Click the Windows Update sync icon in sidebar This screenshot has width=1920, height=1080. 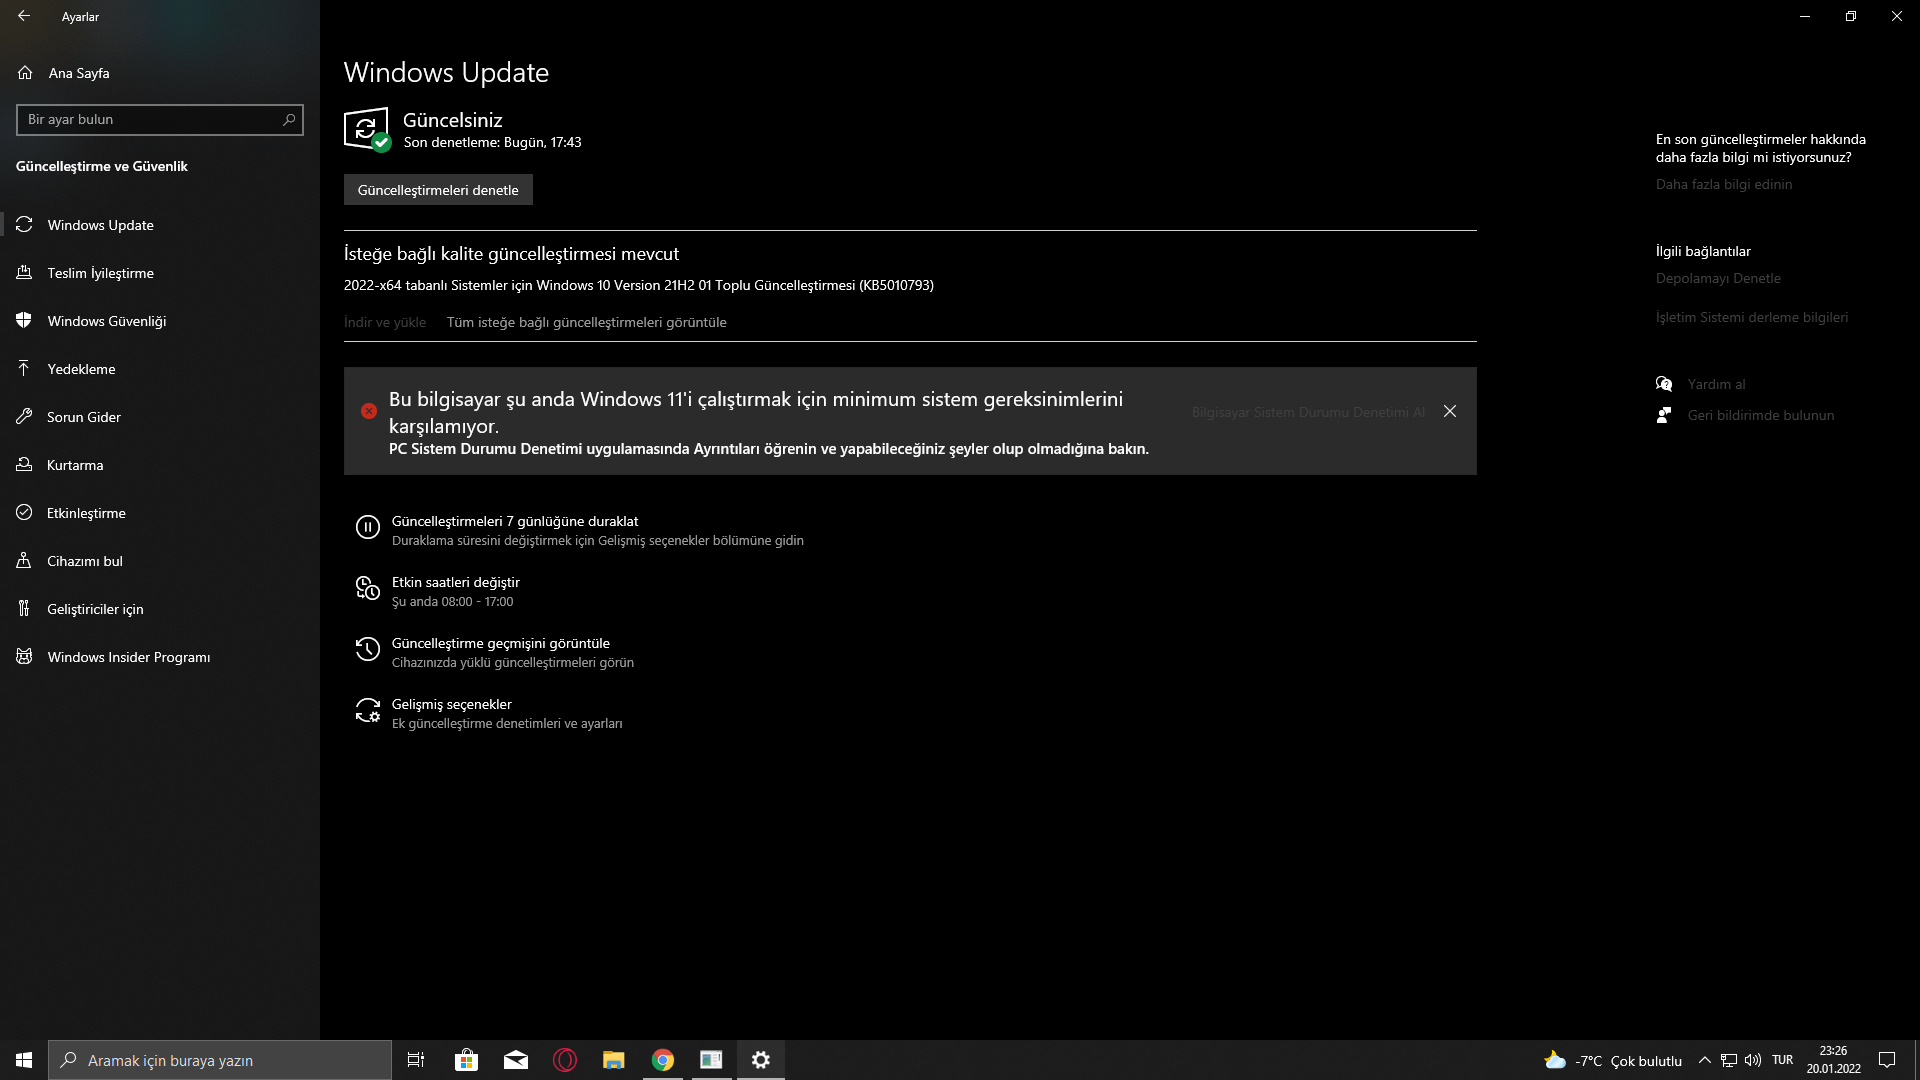pos(24,225)
